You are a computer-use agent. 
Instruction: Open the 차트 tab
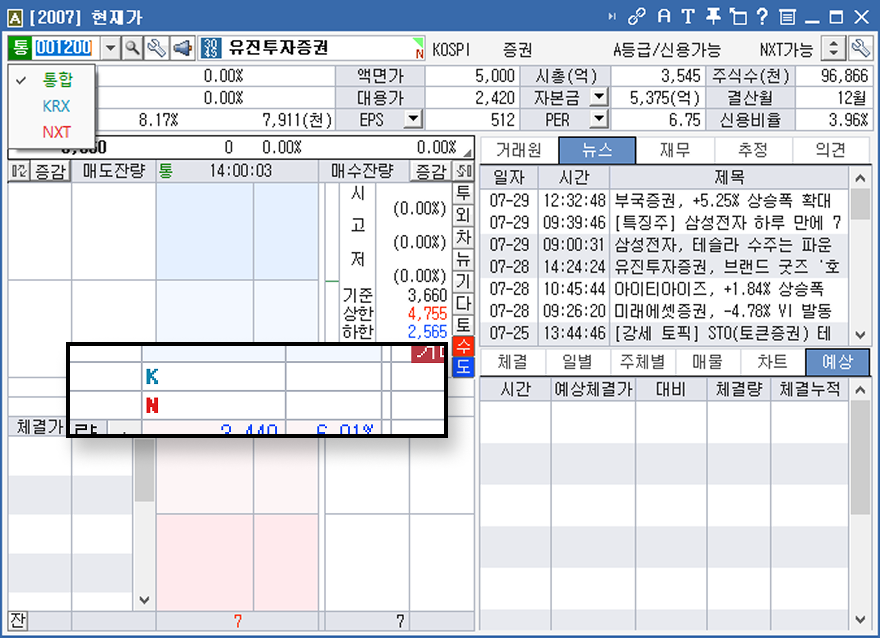tap(772, 362)
